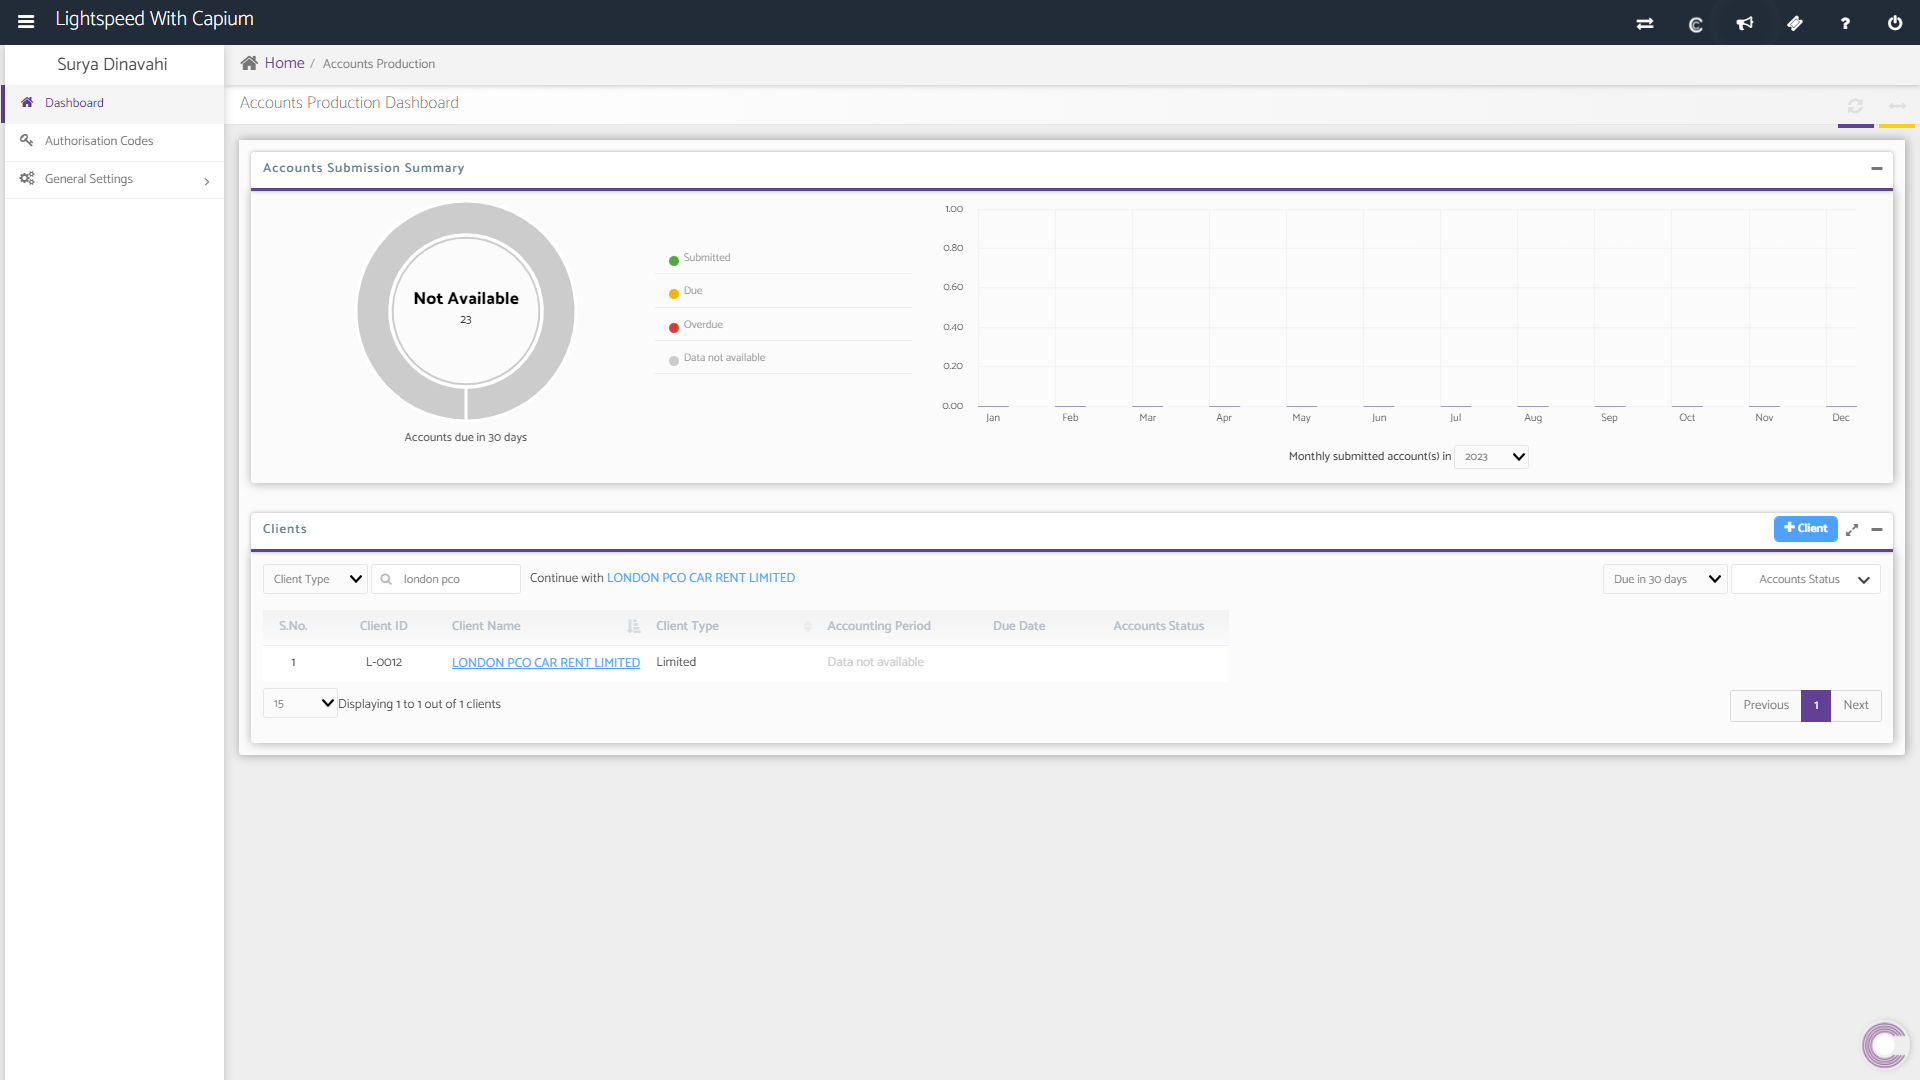Viewport: 1920px width, 1080px height.
Task: Click the blue add Client button
Action: click(1805, 528)
